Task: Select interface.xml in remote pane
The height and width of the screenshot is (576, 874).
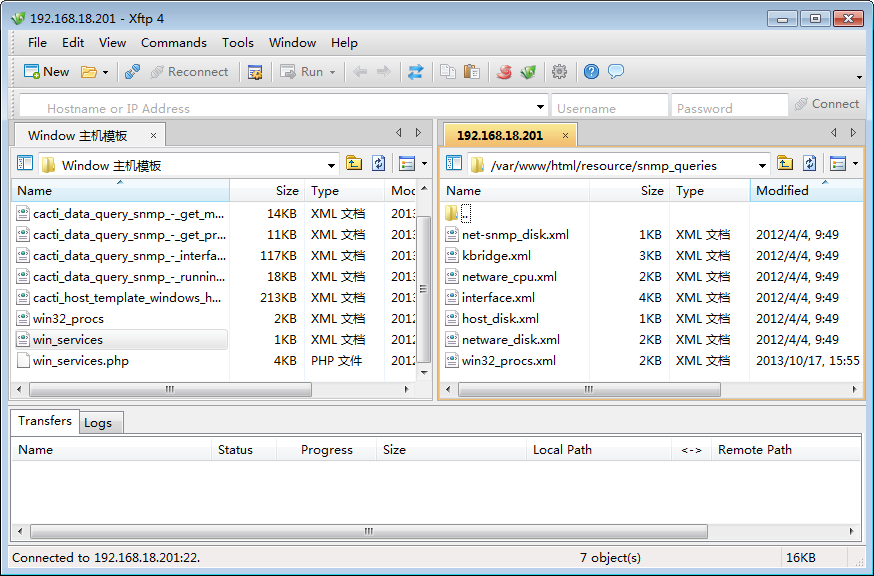Action: tap(498, 298)
